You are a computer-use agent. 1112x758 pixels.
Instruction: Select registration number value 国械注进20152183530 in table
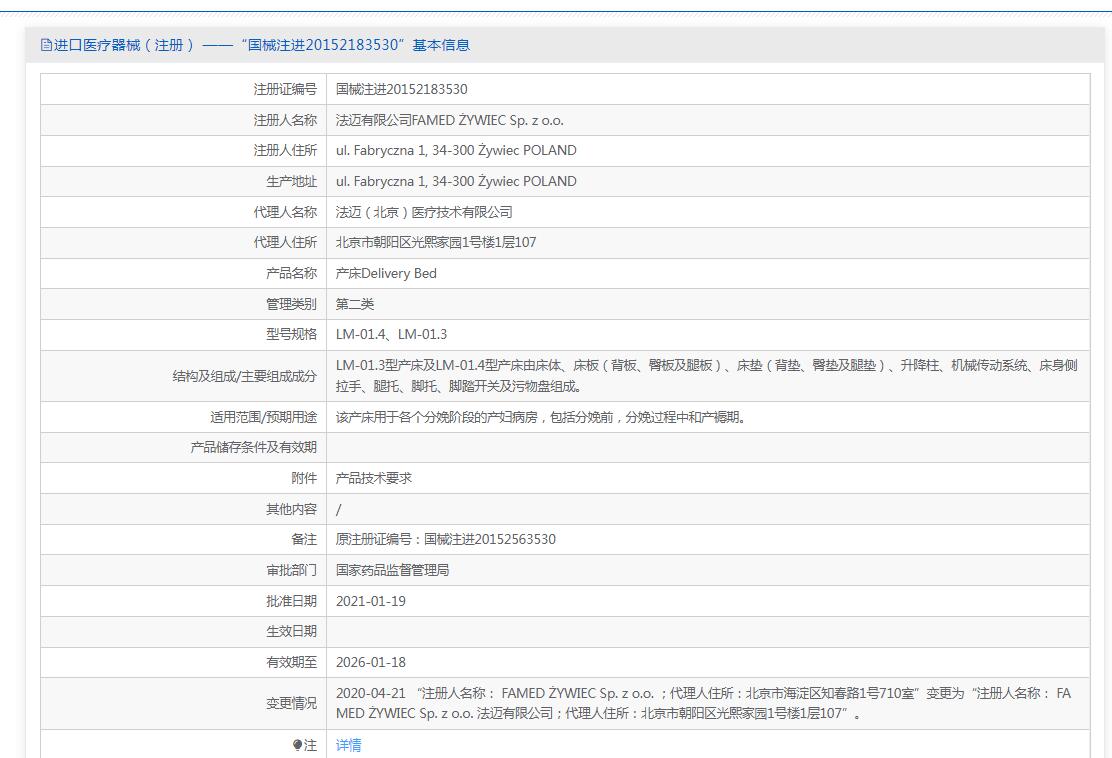401,89
